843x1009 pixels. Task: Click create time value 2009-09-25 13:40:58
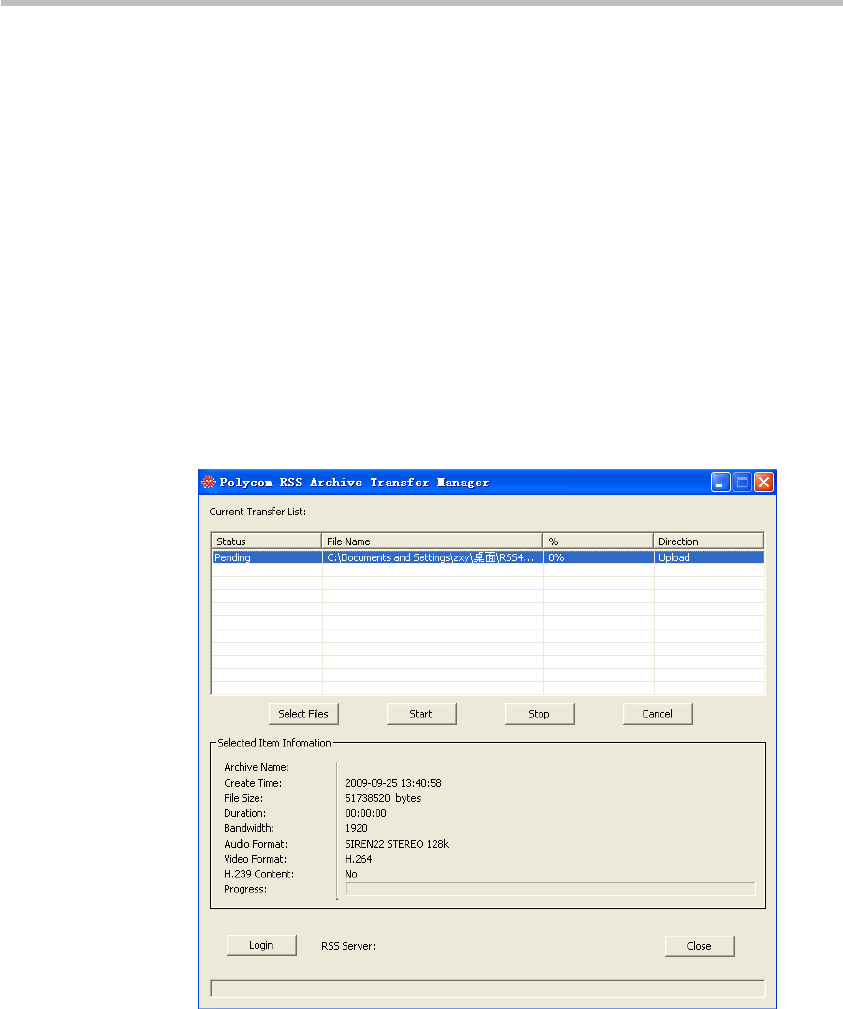coord(393,783)
